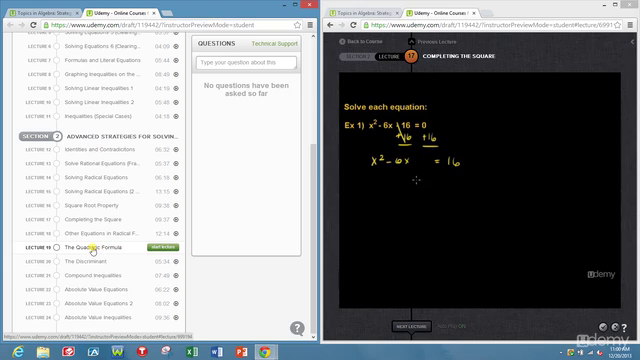Open Technical Support link

(x=274, y=44)
